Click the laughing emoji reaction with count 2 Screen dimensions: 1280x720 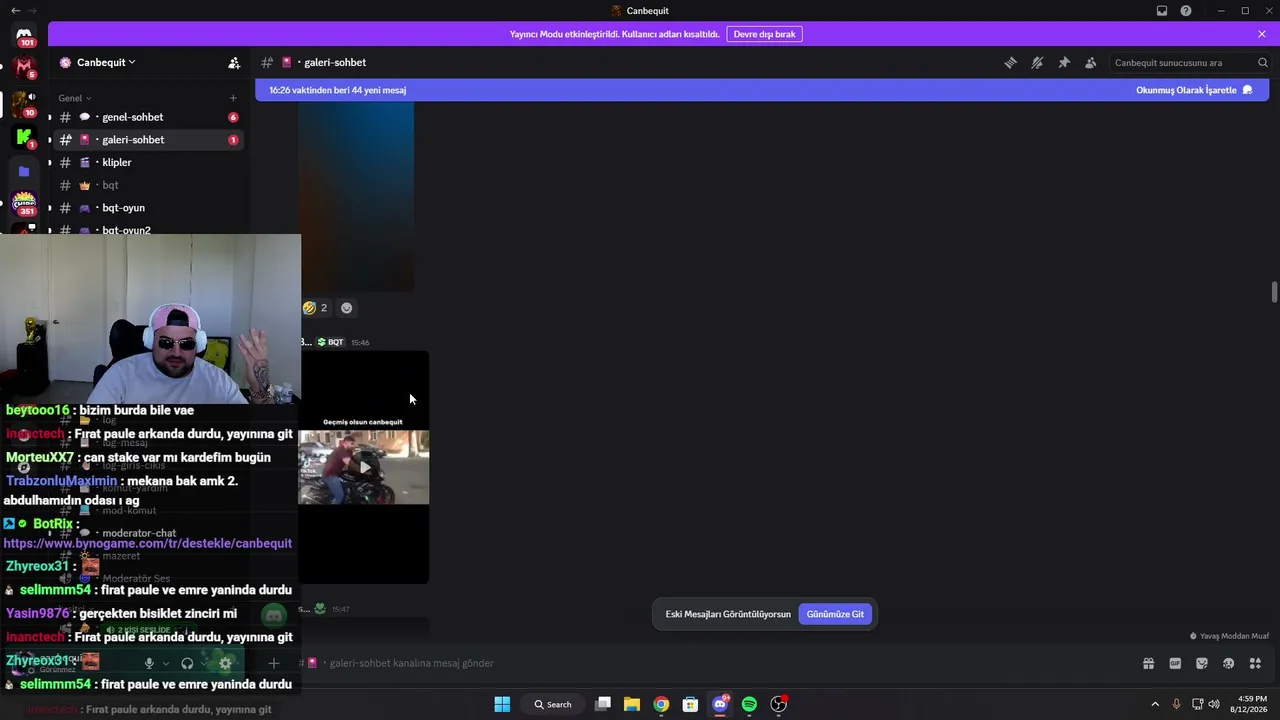point(315,308)
